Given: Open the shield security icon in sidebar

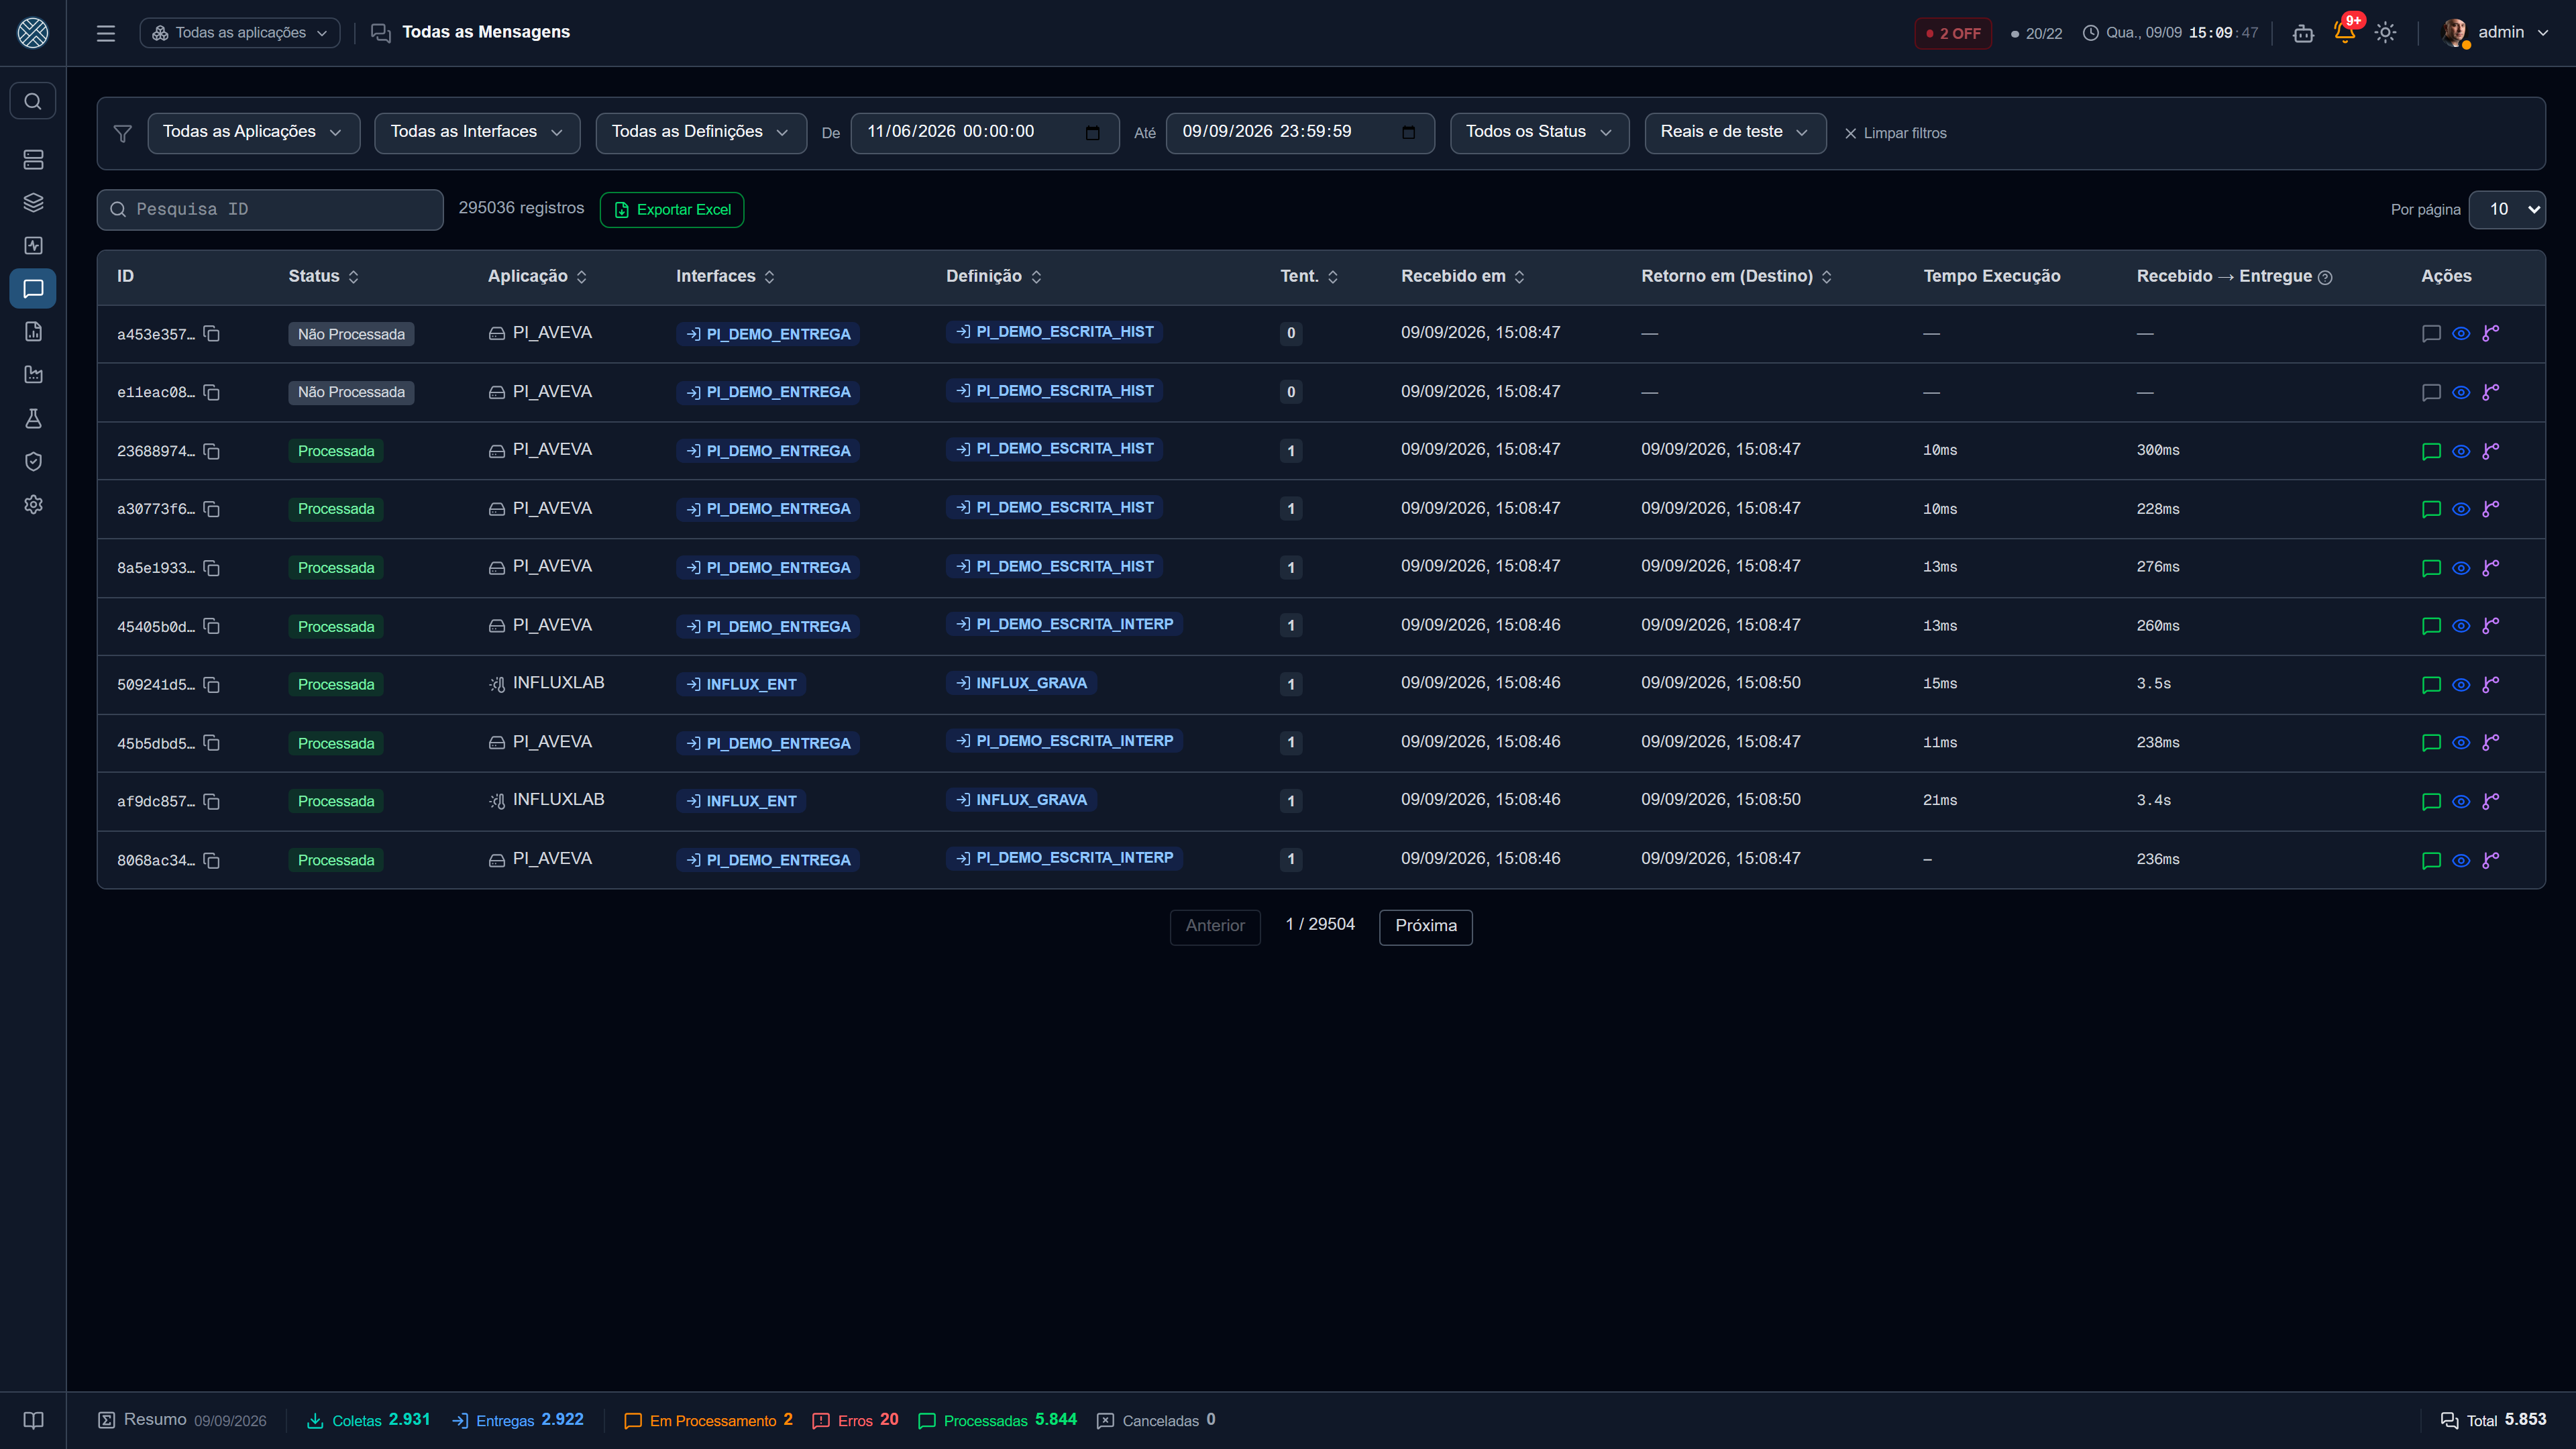Looking at the screenshot, I should (33, 461).
